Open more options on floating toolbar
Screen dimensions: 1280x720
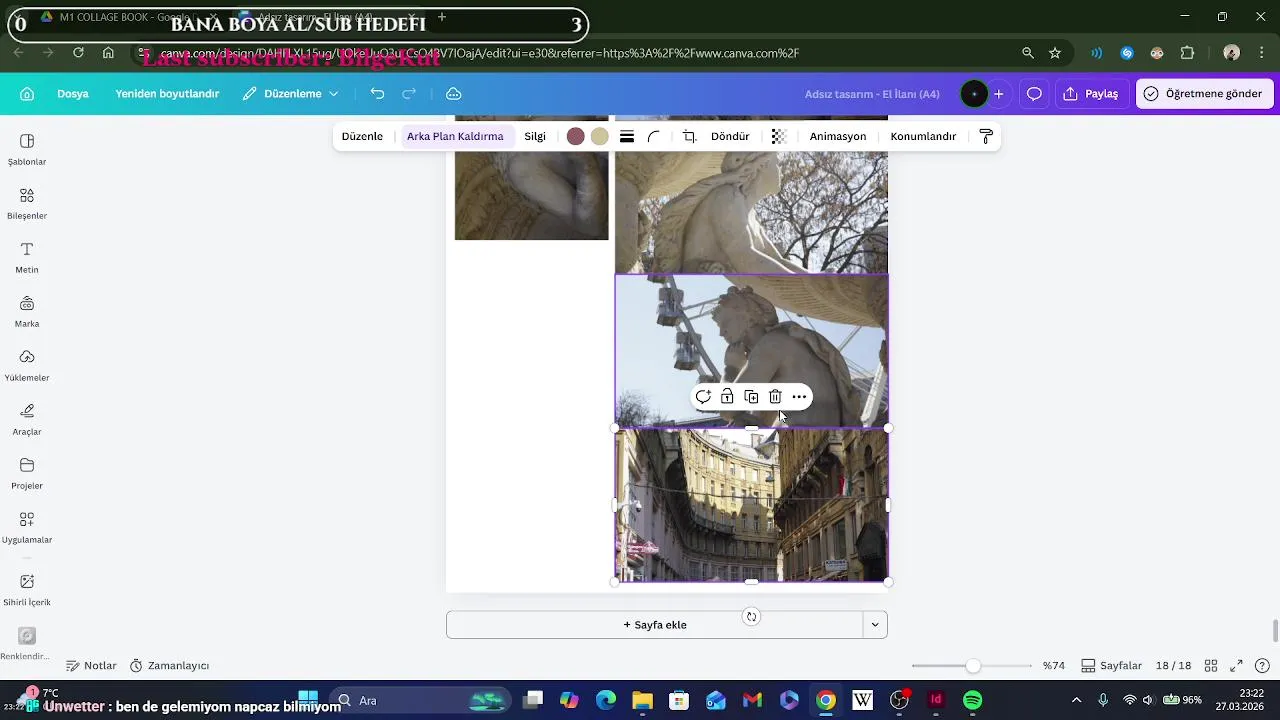799,397
